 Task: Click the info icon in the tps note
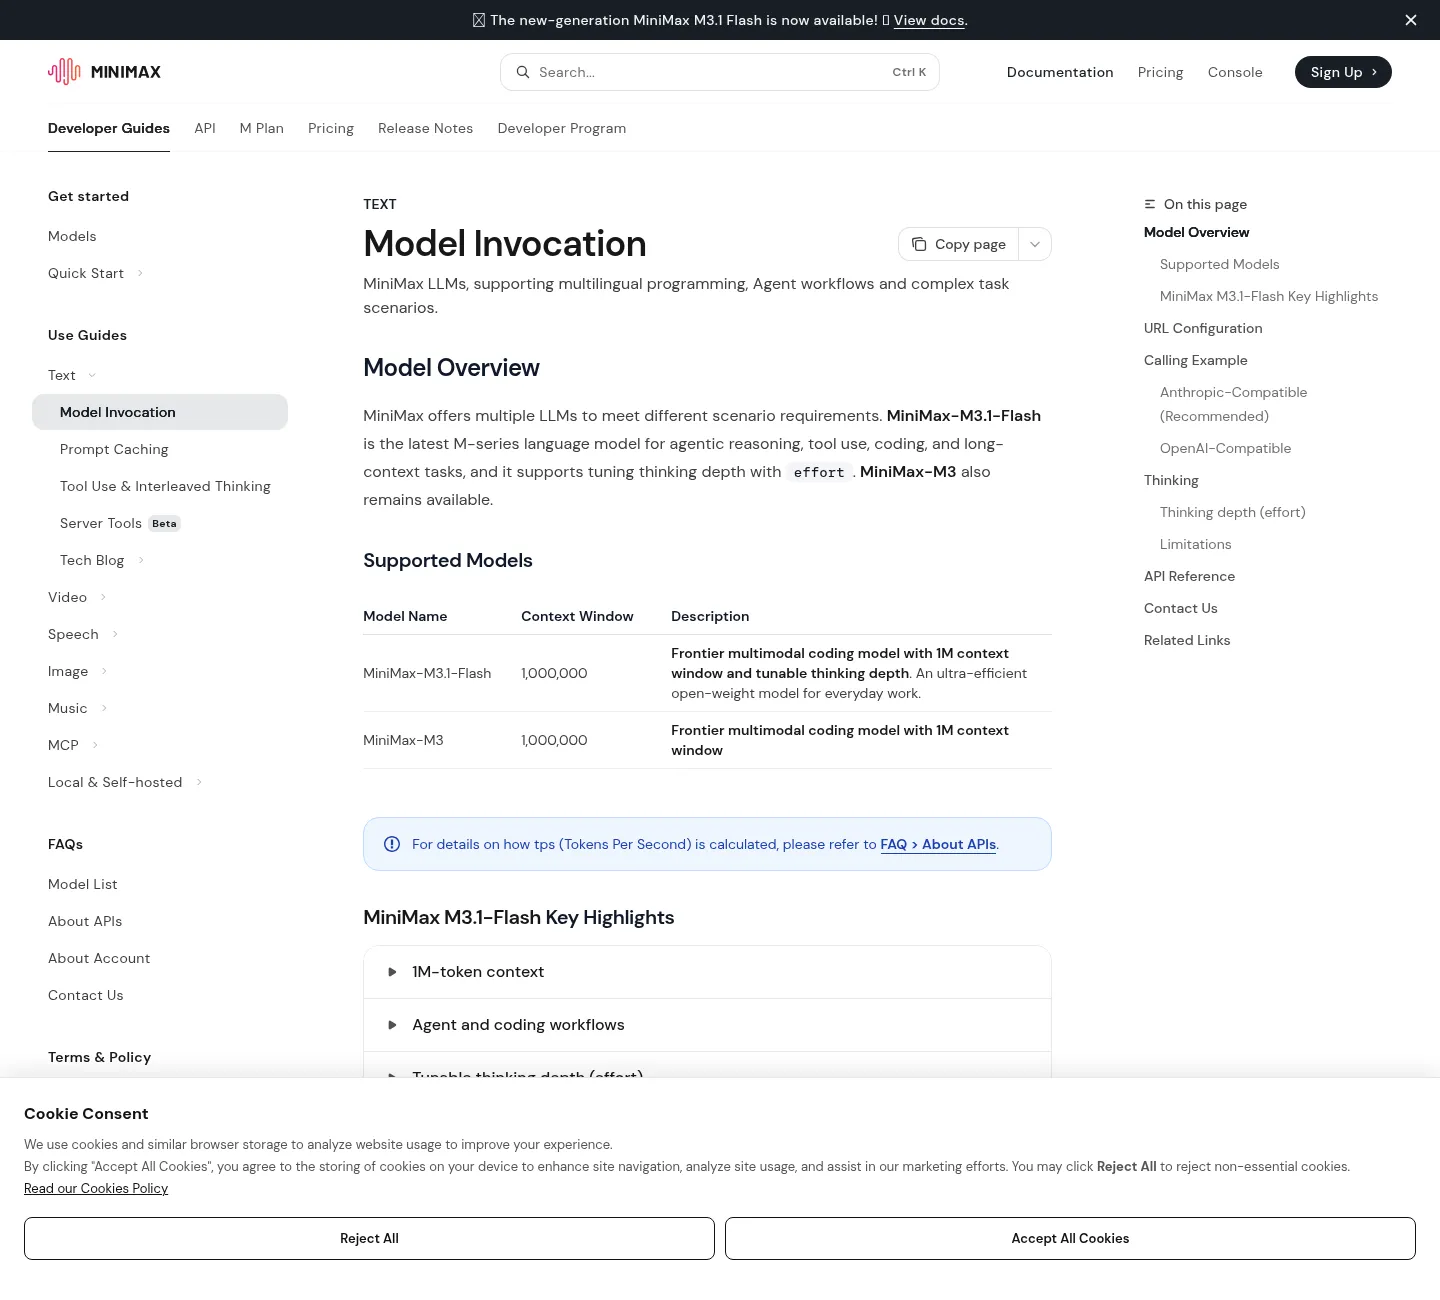pos(392,844)
